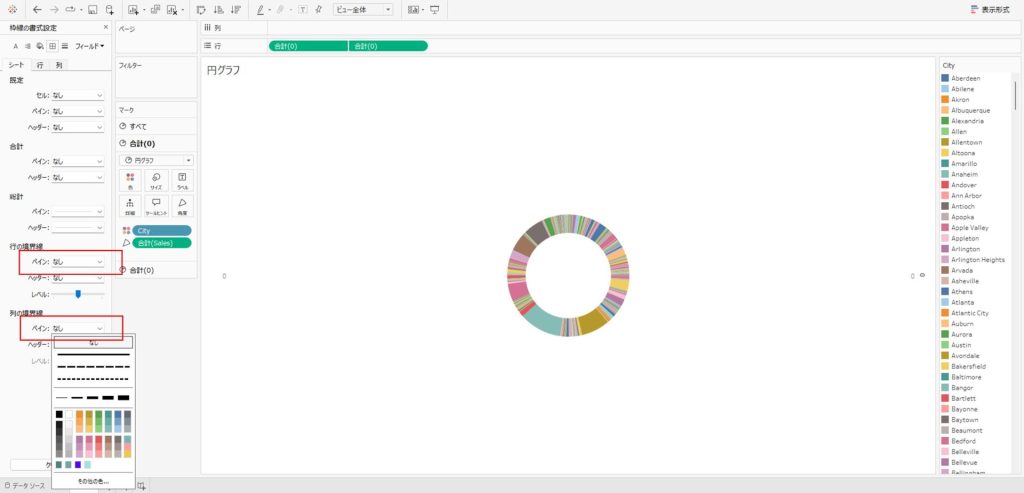
Task: Open the ビュー全体 fit dropdown
Action: (x=362, y=9)
